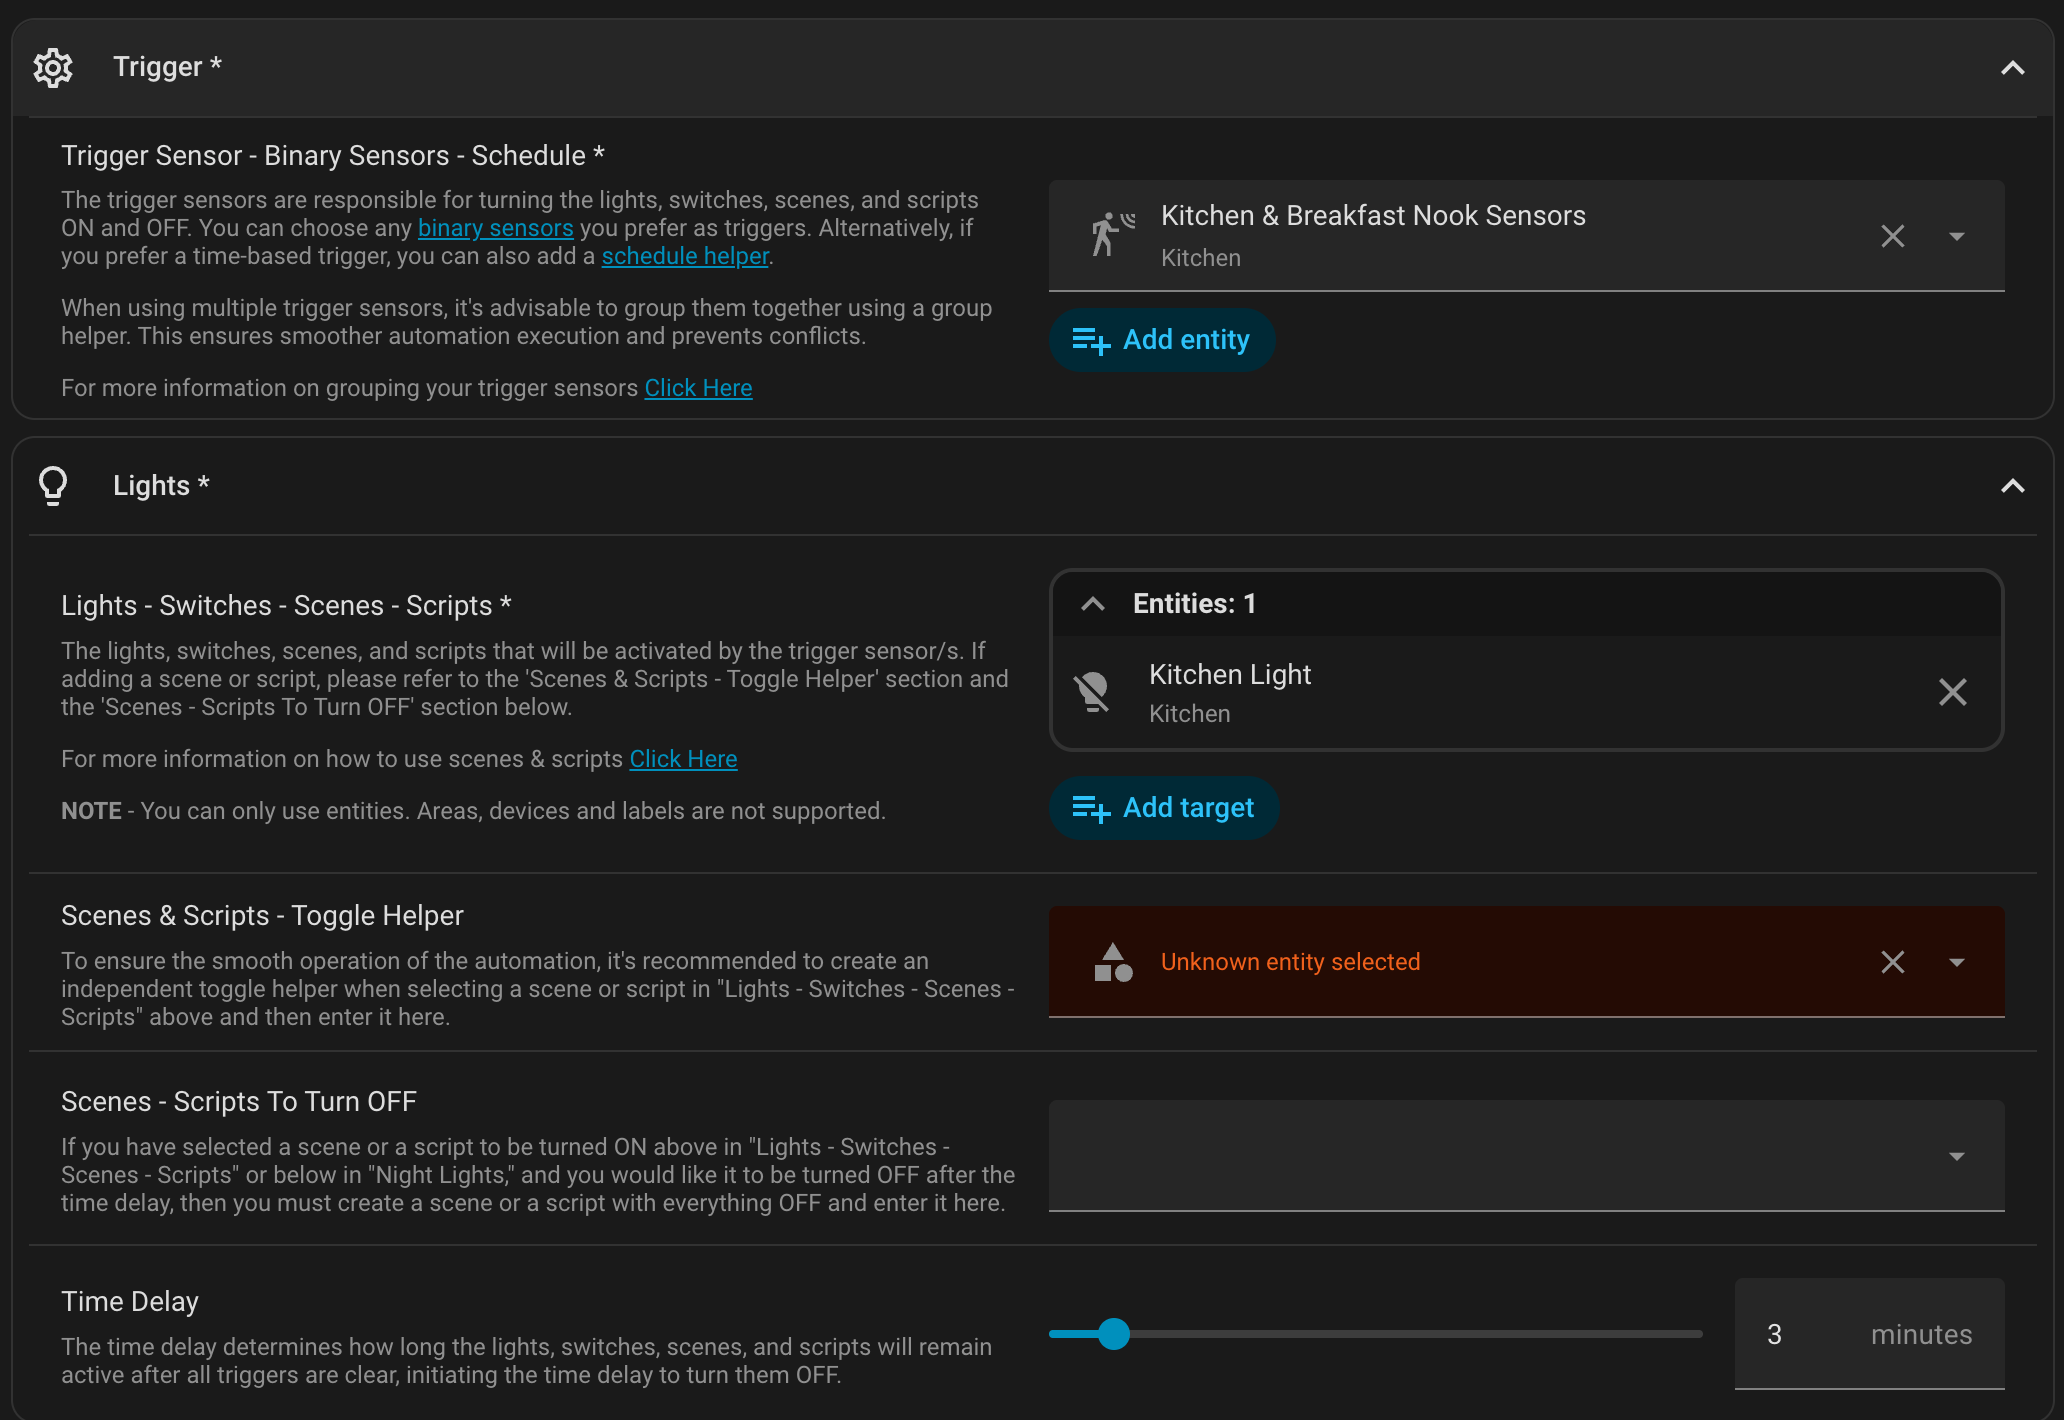Click the Trigger section gear icon
Image resolution: width=2064 pixels, height=1420 pixels.
[53, 67]
